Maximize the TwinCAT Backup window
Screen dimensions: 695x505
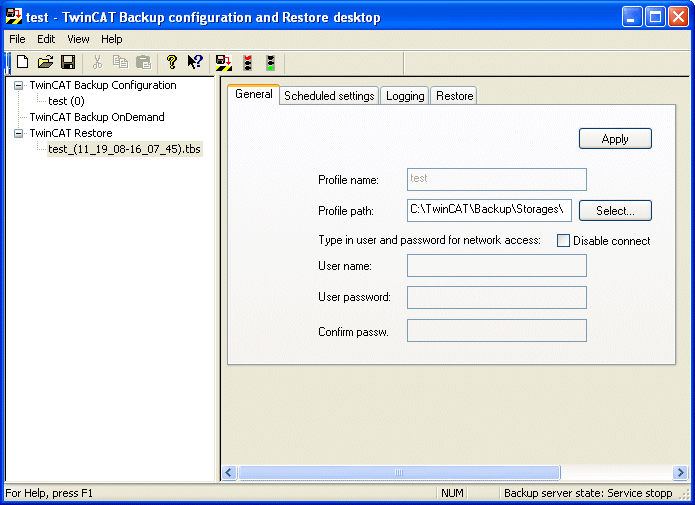[655, 17]
